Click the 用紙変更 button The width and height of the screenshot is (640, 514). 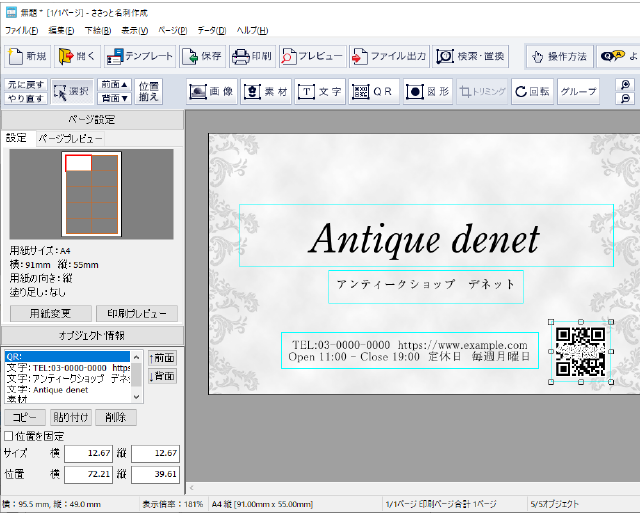click(x=49, y=313)
